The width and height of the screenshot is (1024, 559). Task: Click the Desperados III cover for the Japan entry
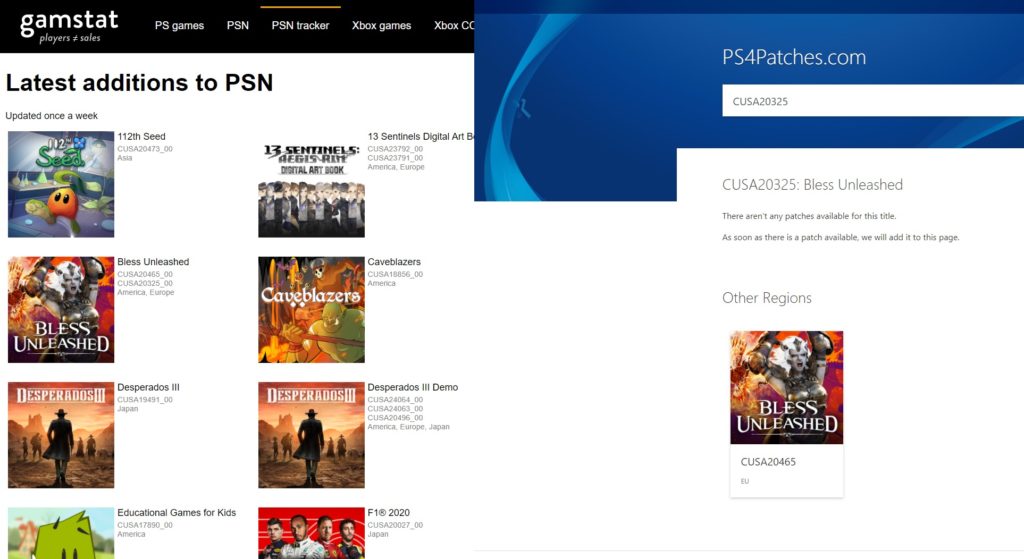tap(61, 435)
